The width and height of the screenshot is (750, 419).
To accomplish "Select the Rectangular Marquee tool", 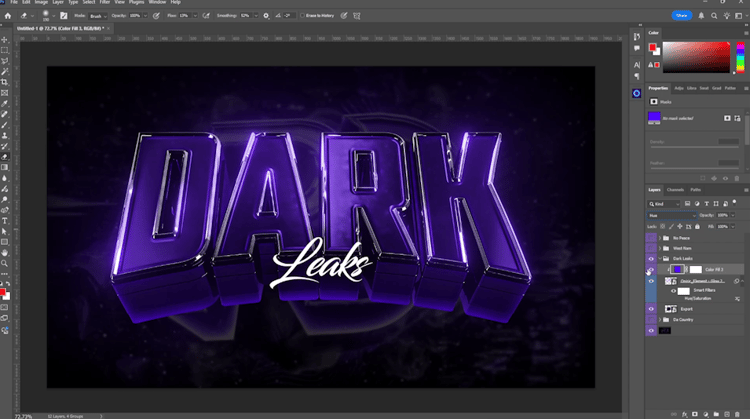I will coord(5,50).
